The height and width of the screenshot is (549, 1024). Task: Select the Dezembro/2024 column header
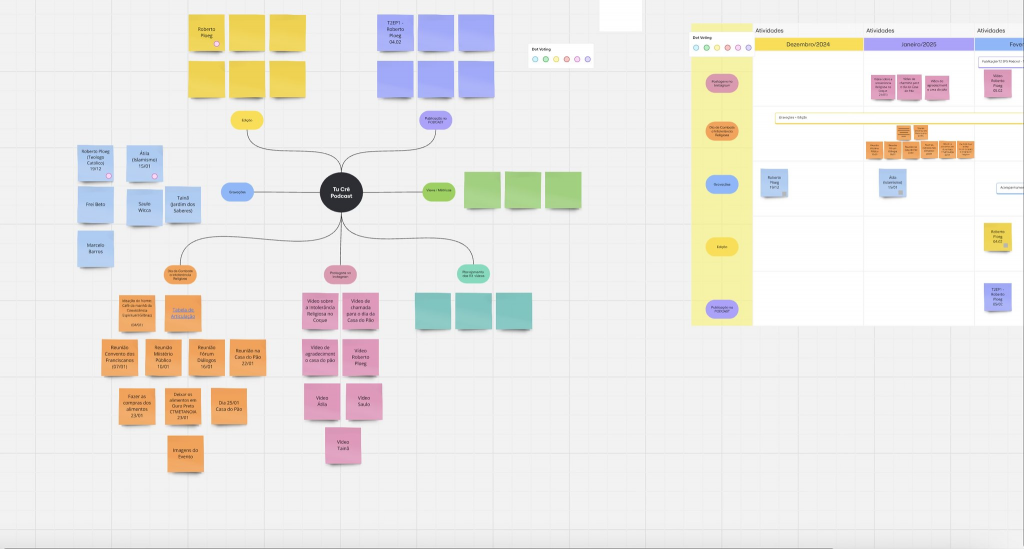pos(808,45)
